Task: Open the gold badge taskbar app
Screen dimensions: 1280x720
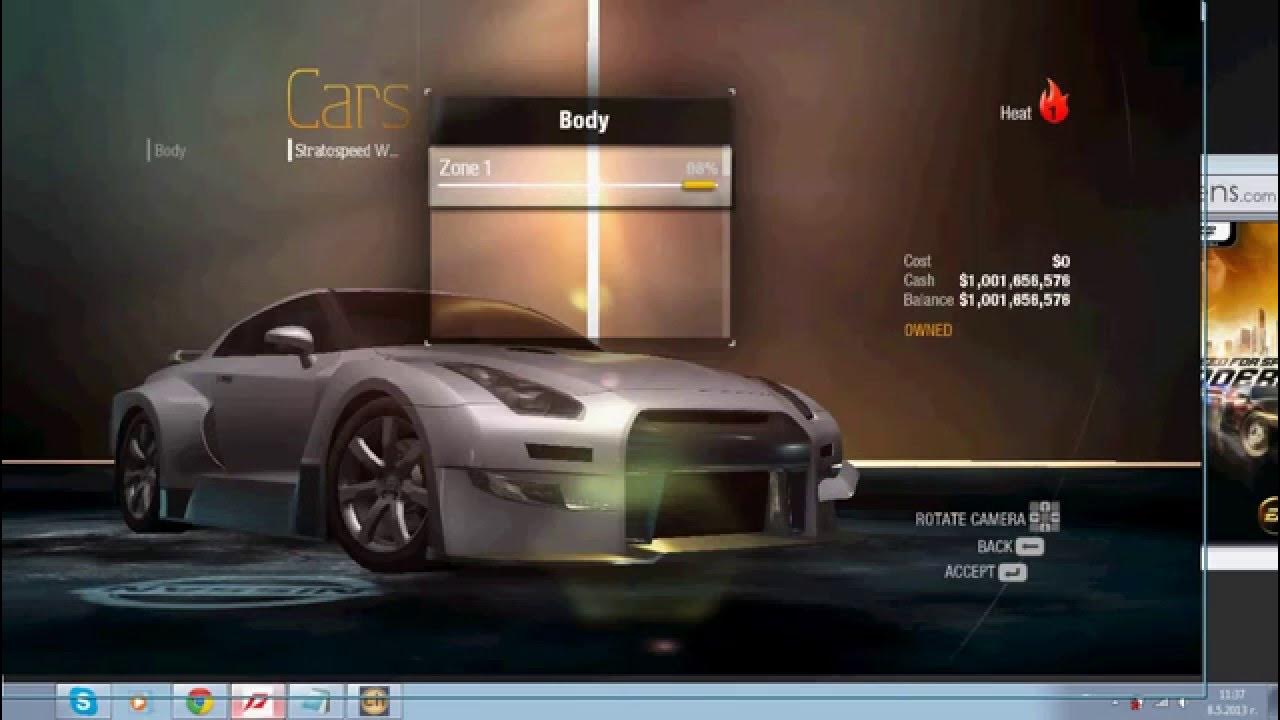Action: [x=374, y=702]
